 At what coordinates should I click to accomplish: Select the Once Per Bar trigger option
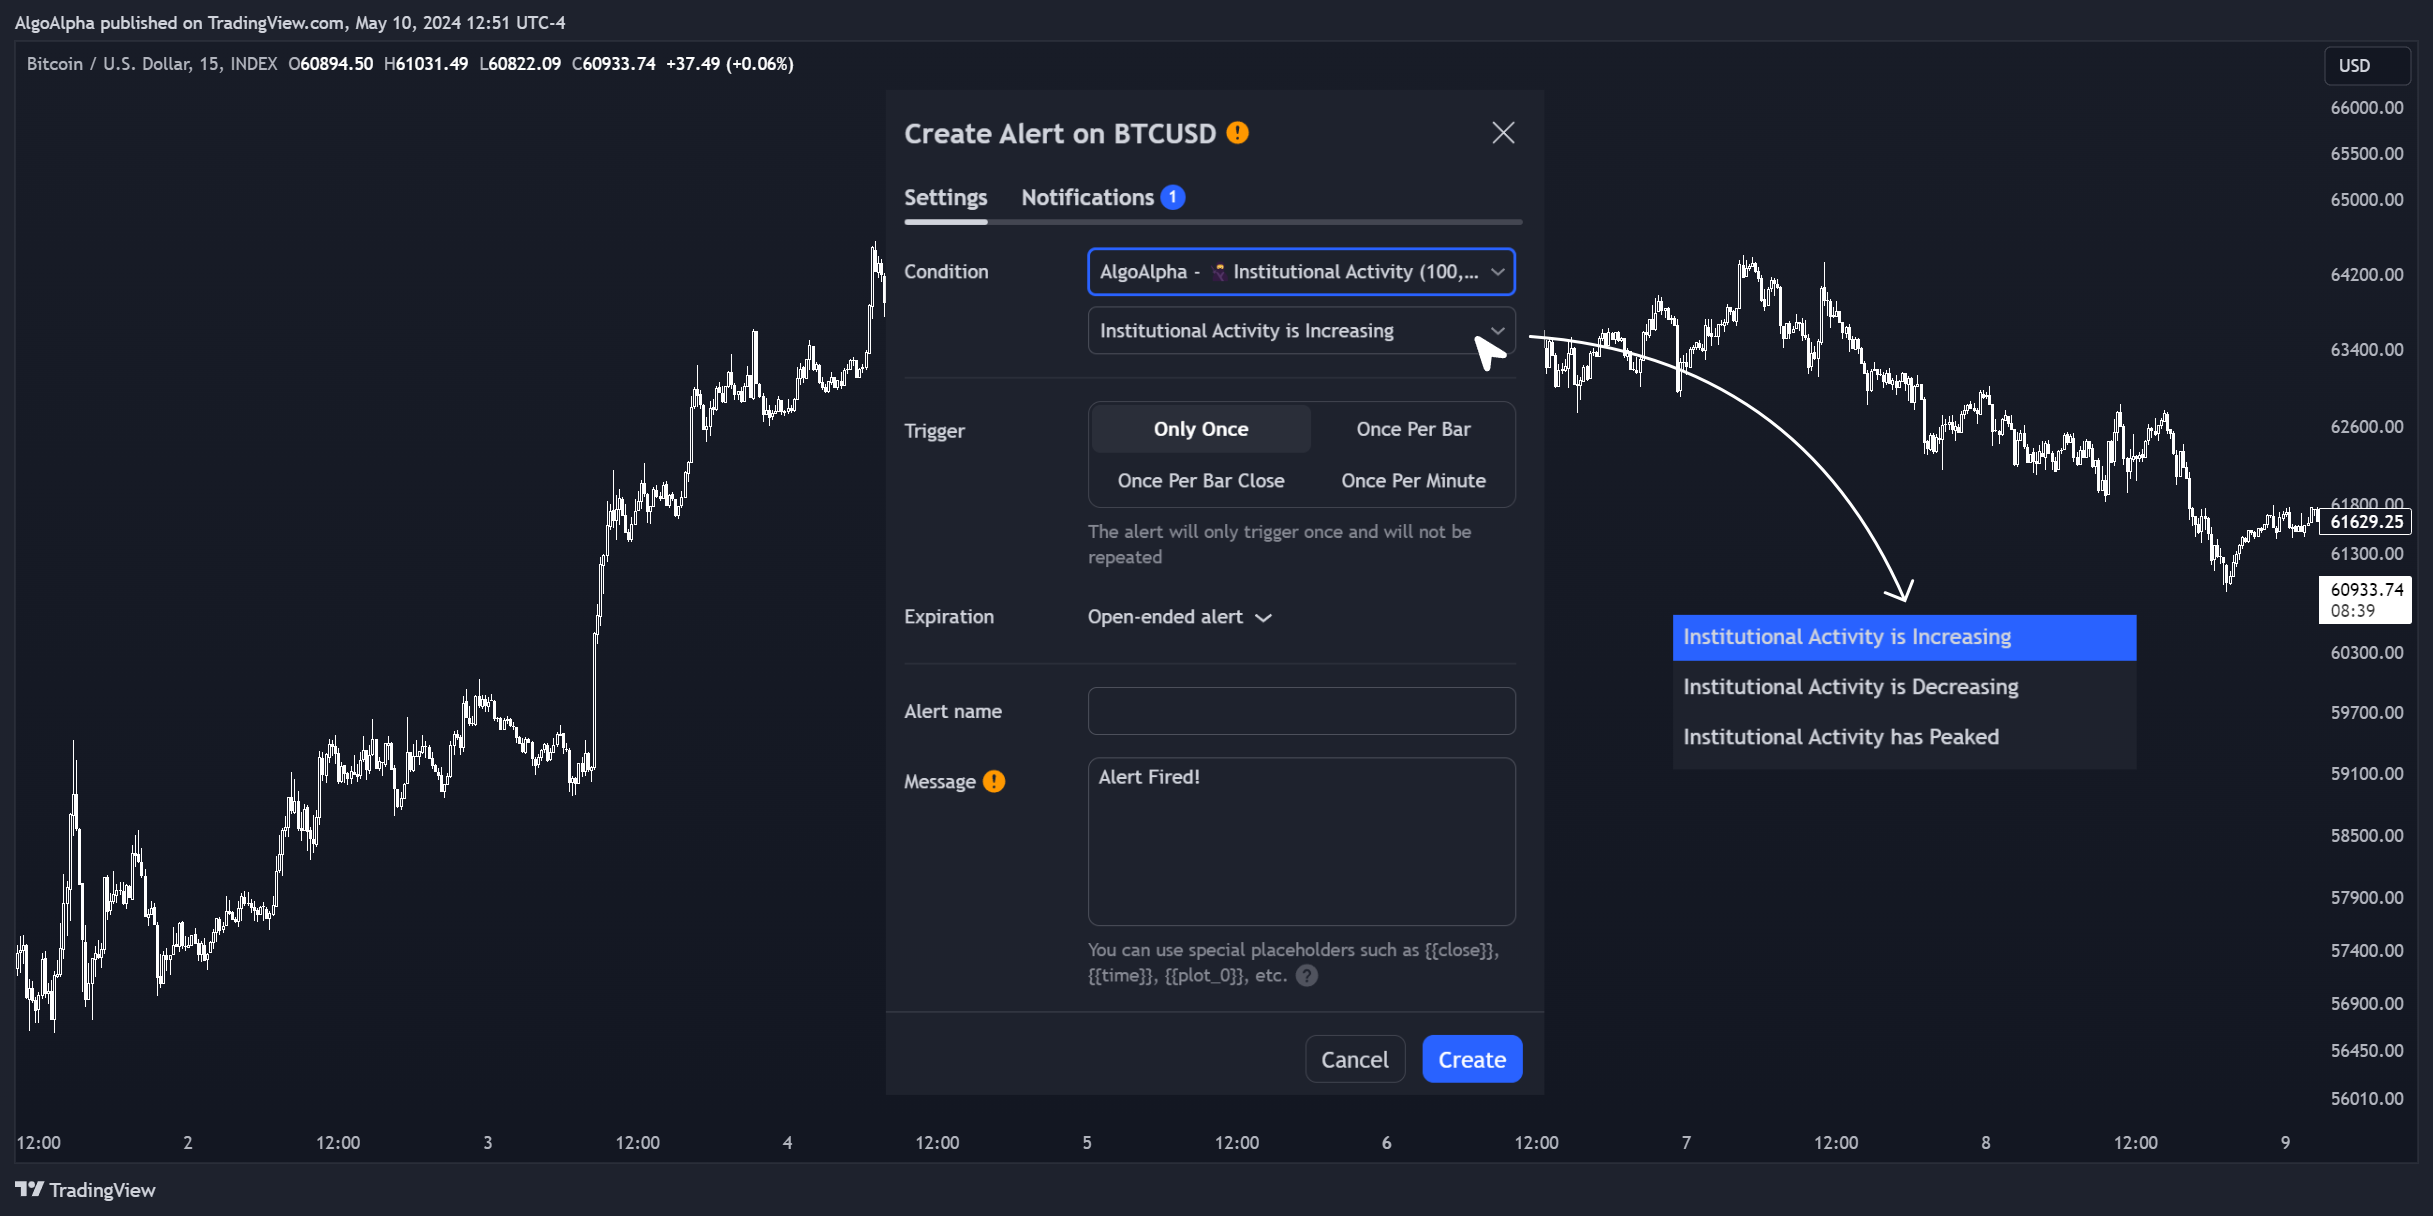(1413, 429)
